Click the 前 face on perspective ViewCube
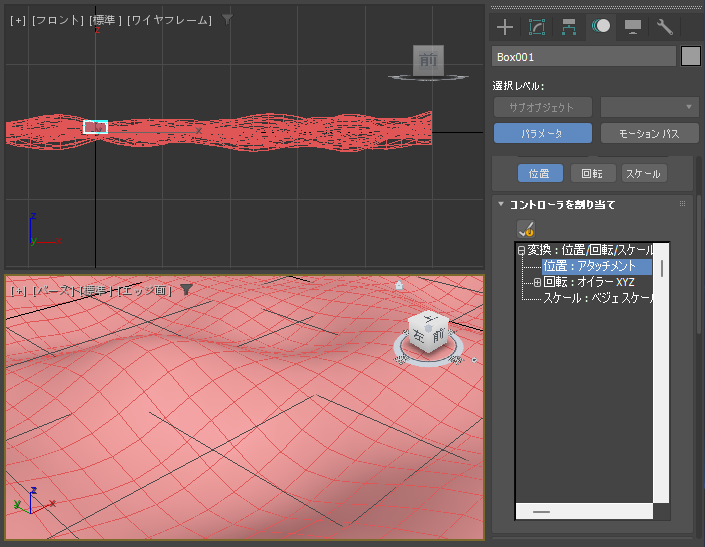 pyautogui.click(x=438, y=336)
